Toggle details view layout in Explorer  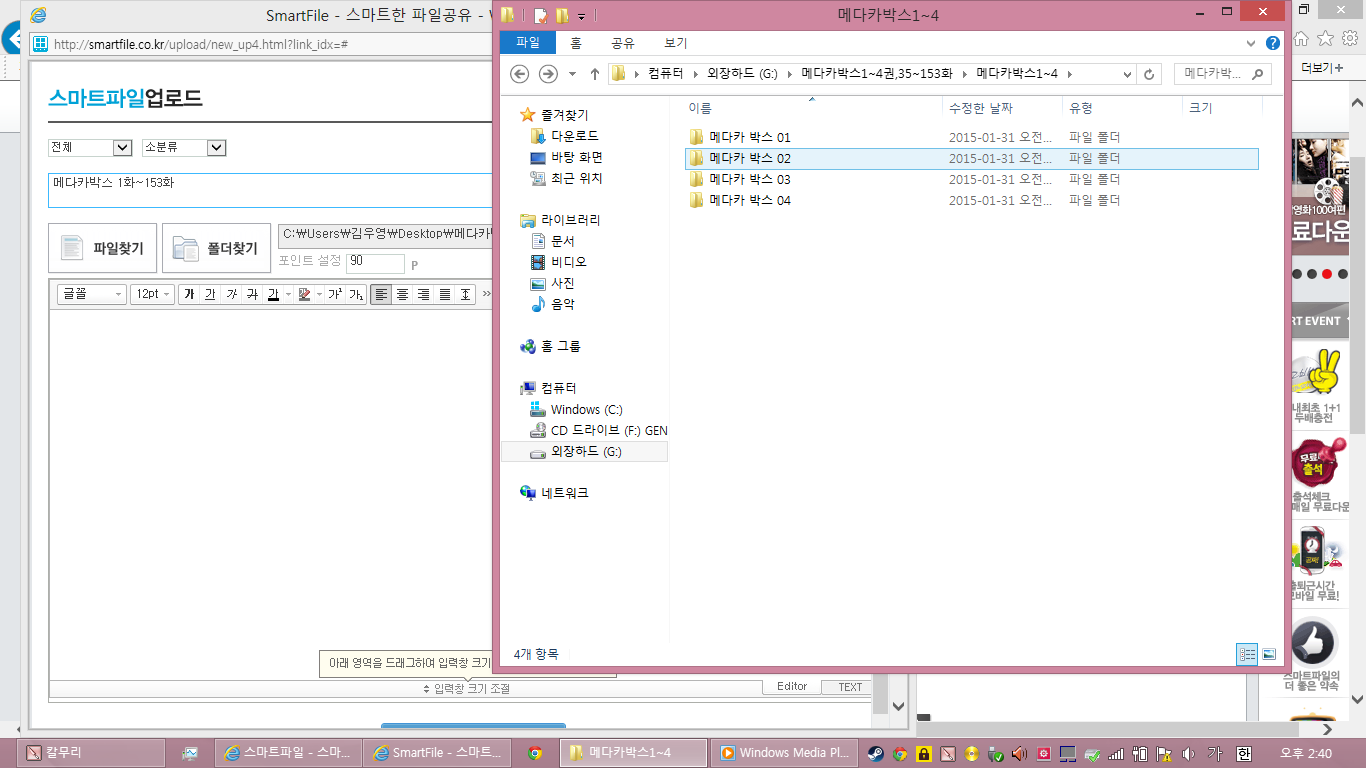click(1247, 654)
